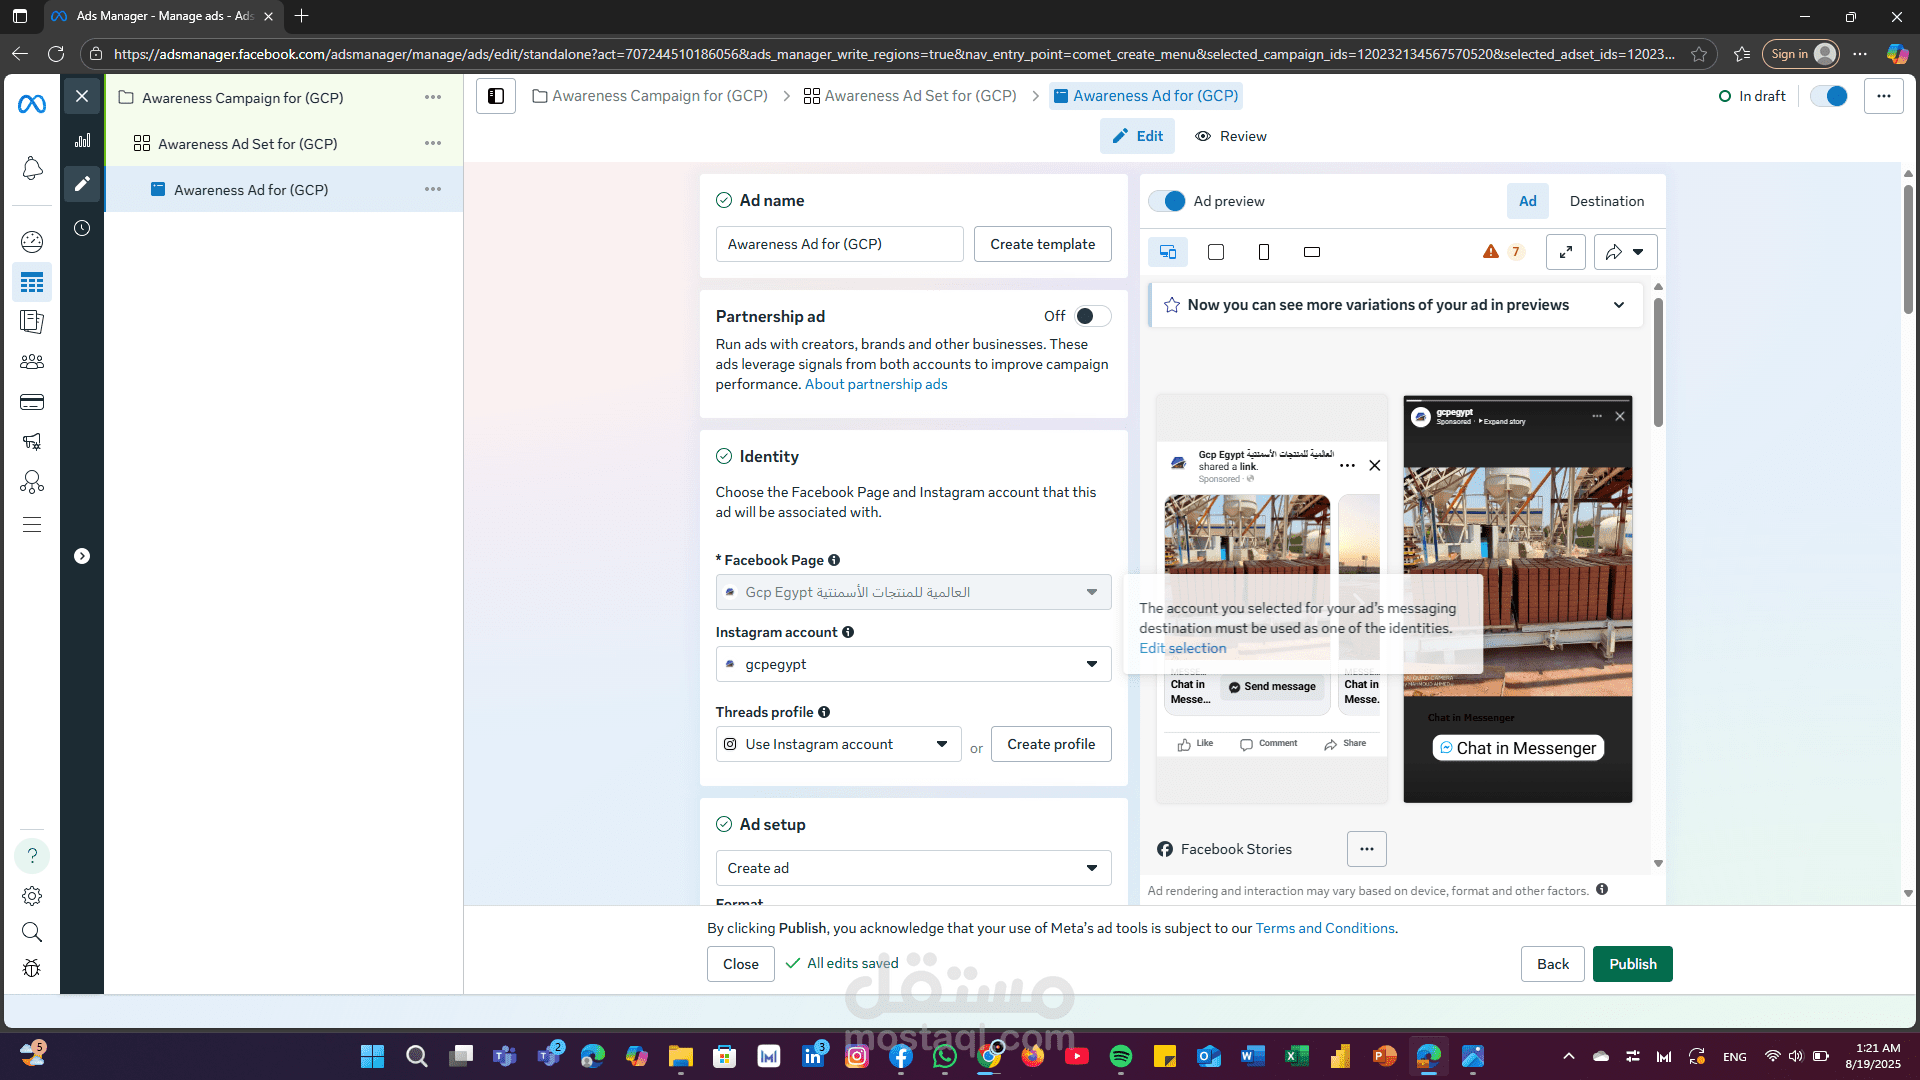Open Instagram account gcpegypt dropdown
1920x1080 pixels.
[x=913, y=664]
